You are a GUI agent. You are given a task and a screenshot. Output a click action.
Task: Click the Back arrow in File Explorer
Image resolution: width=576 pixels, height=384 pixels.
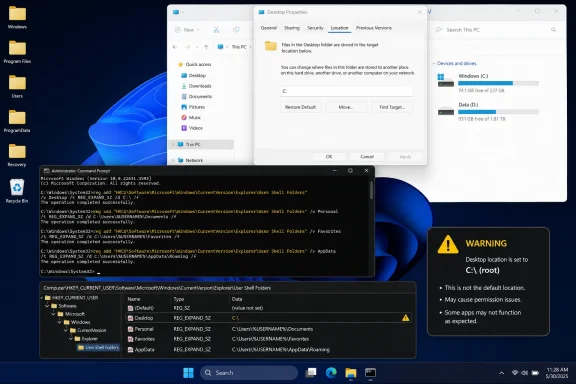(175, 47)
